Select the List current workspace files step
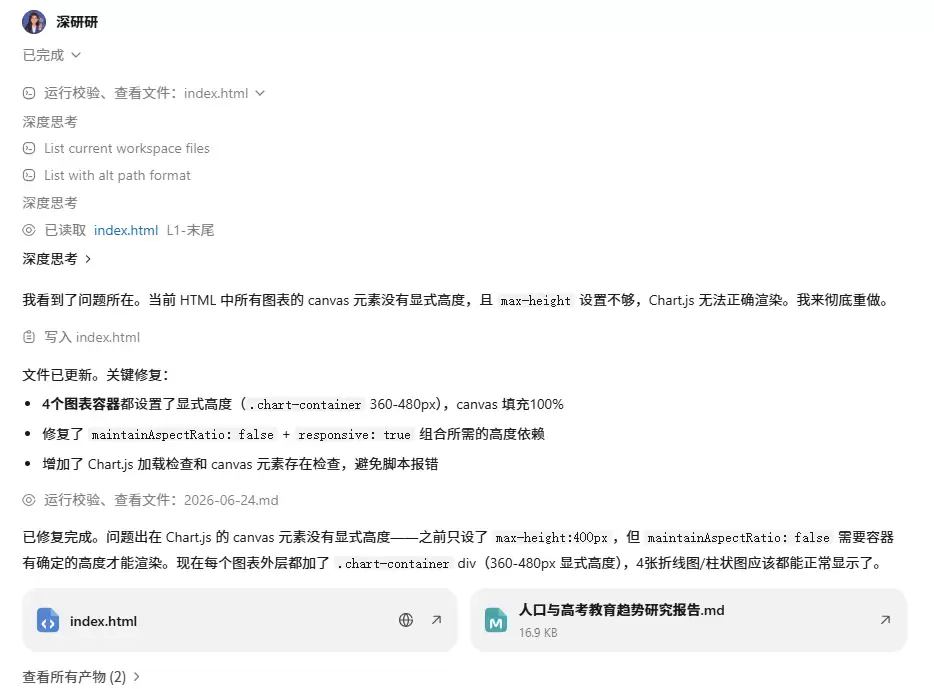 (116, 148)
